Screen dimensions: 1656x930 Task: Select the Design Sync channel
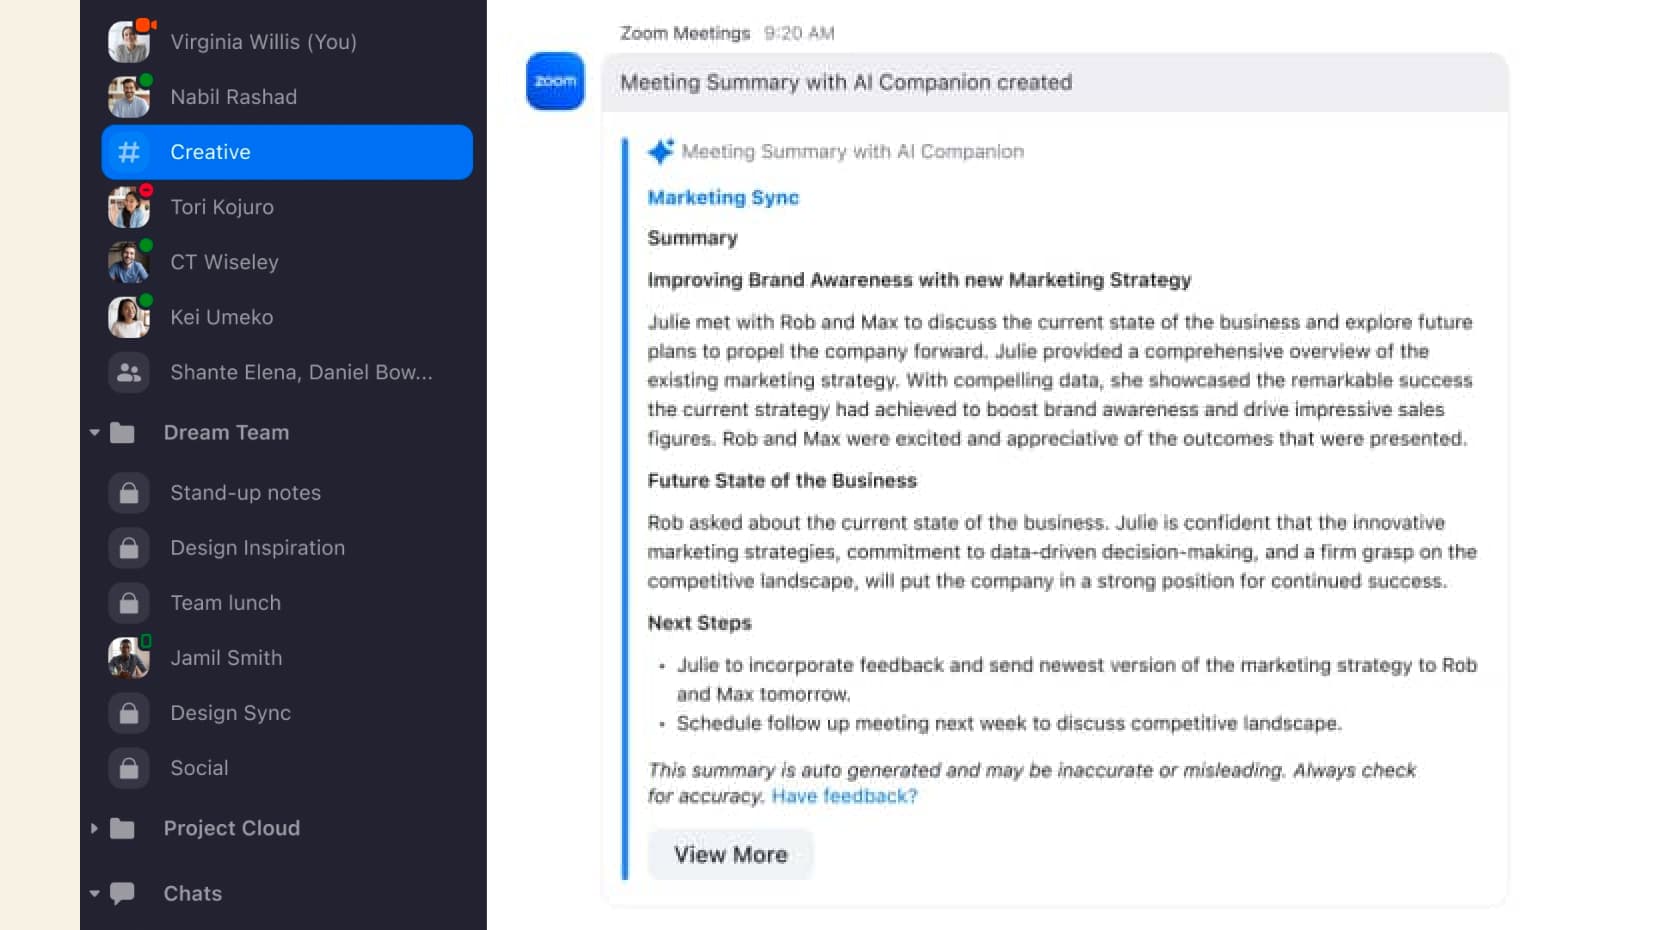(230, 713)
